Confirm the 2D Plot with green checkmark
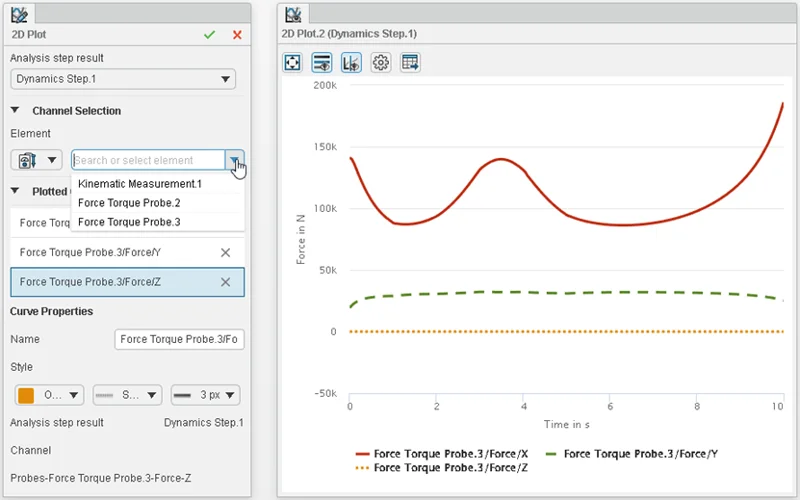 [209, 34]
